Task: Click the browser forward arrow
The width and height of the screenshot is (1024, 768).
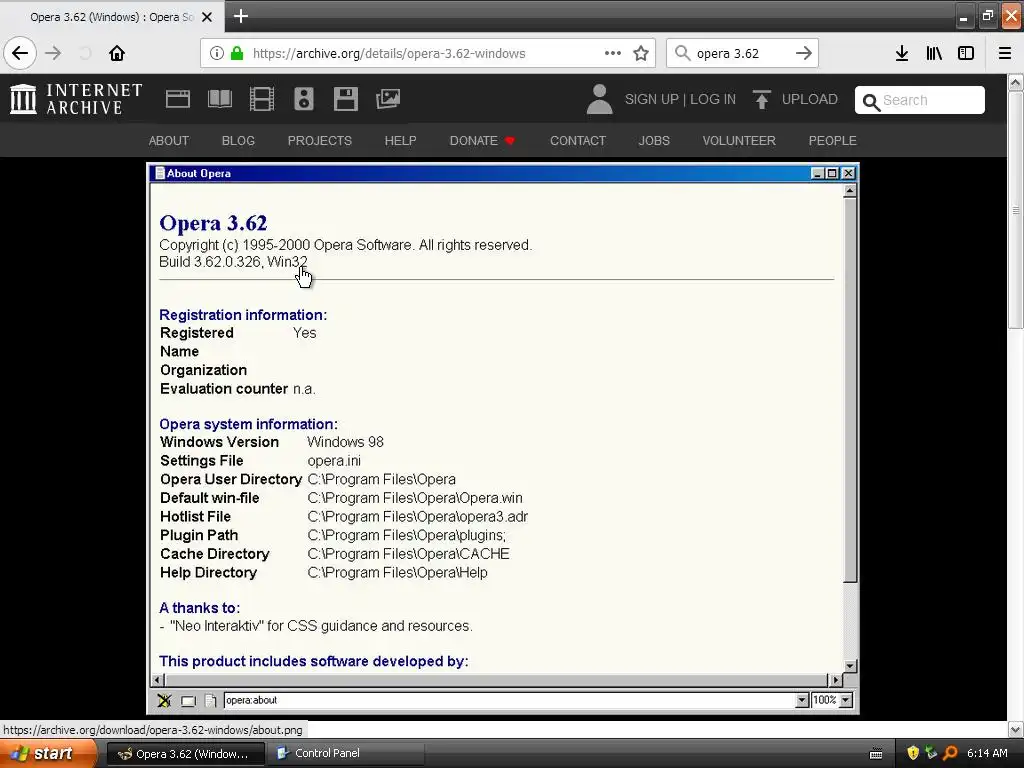Action: (x=53, y=53)
